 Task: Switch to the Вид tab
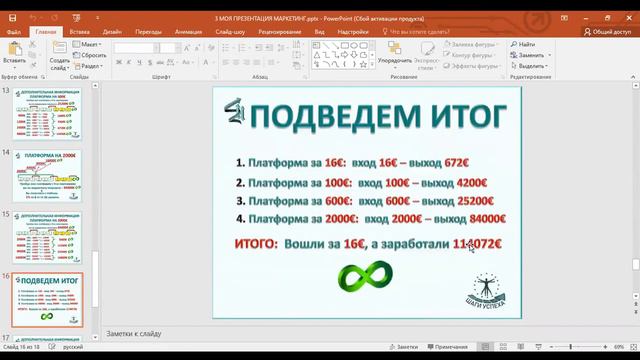tap(319, 32)
